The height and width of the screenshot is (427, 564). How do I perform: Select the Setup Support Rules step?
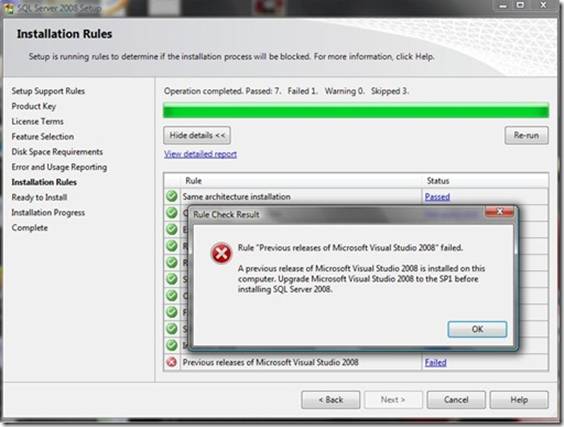tap(48, 91)
